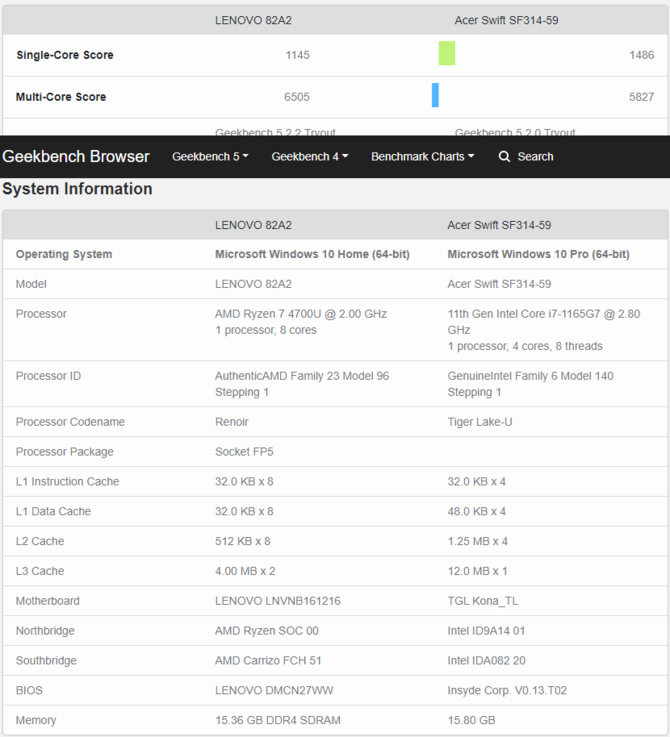Screen dimensions: 670x737
Task: Select AMD Ryzen 7 4700U processor text
Action: [301, 314]
